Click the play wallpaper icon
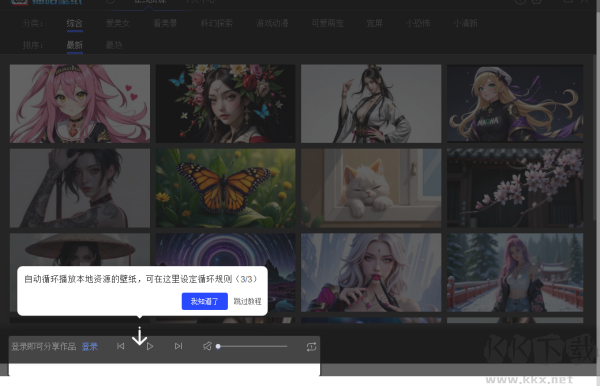This screenshot has height=386, width=600. coord(150,346)
